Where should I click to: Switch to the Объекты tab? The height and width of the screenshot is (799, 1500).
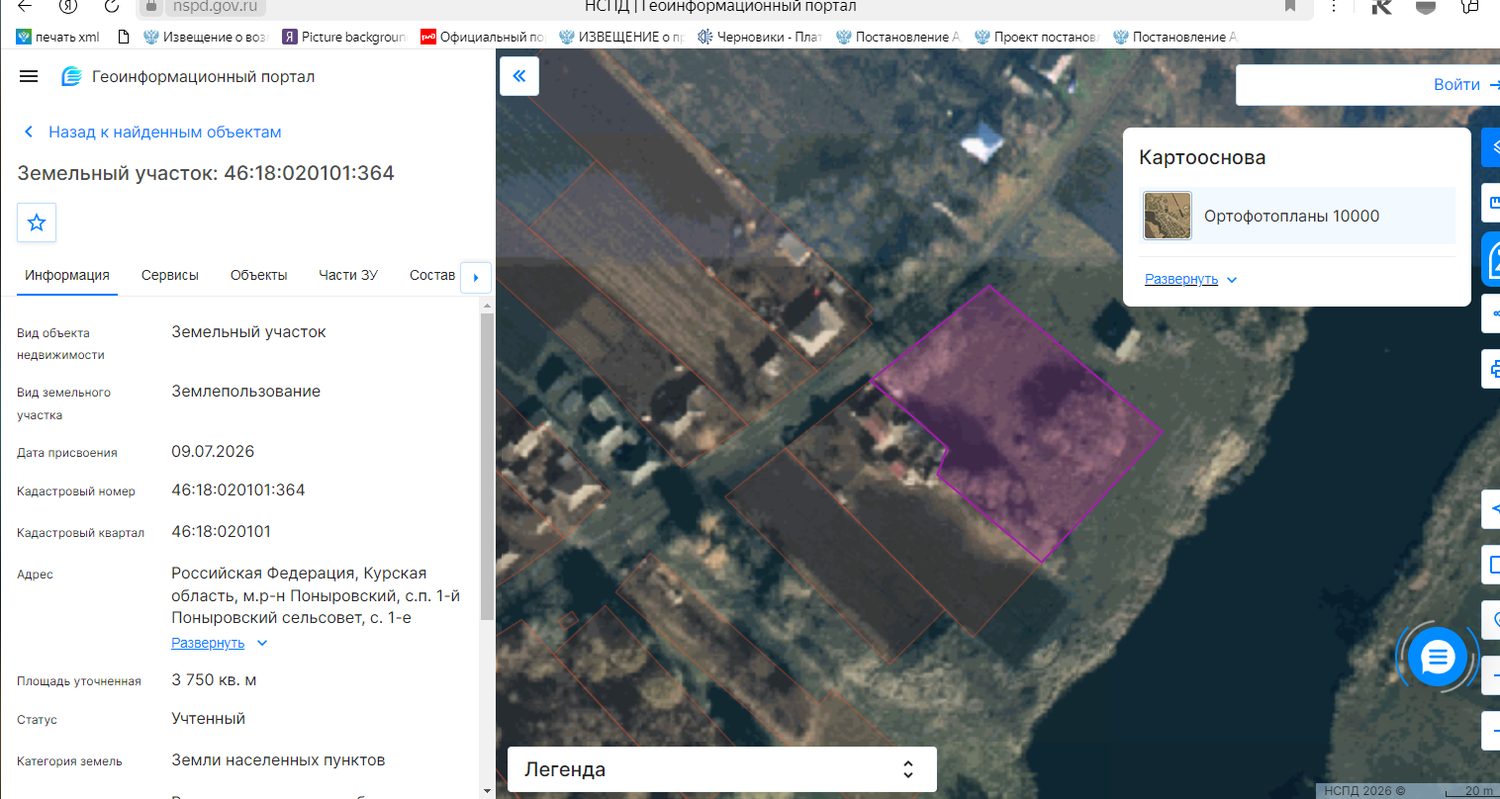point(259,275)
